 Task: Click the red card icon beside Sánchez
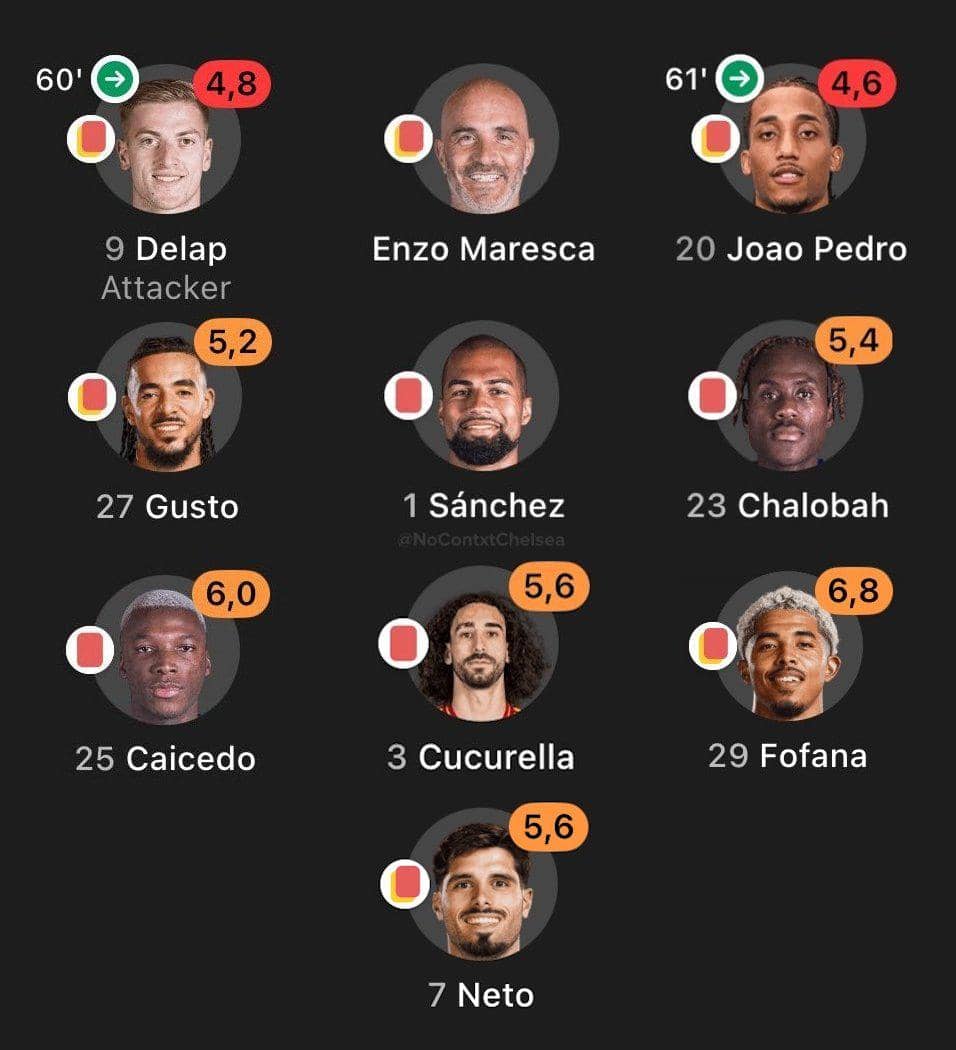tap(408, 395)
